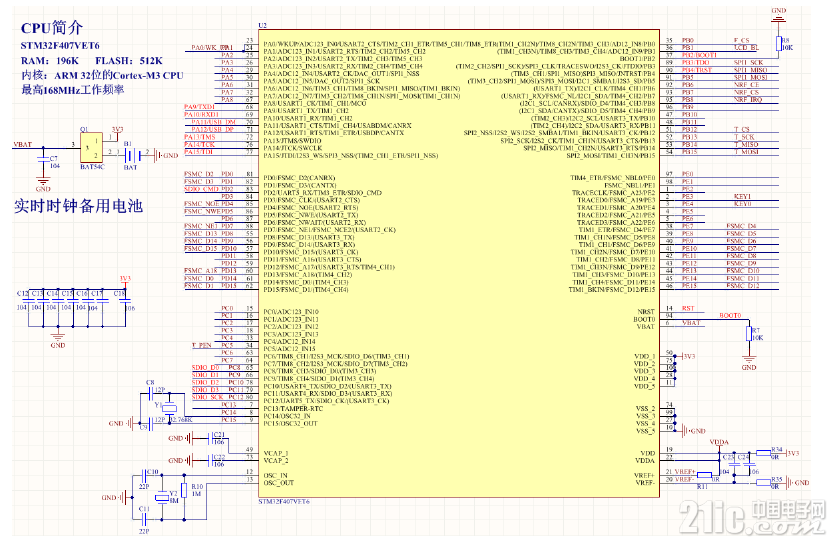Click GND symbol below decoupling capacitors
The image size is (833, 543).
58,339
